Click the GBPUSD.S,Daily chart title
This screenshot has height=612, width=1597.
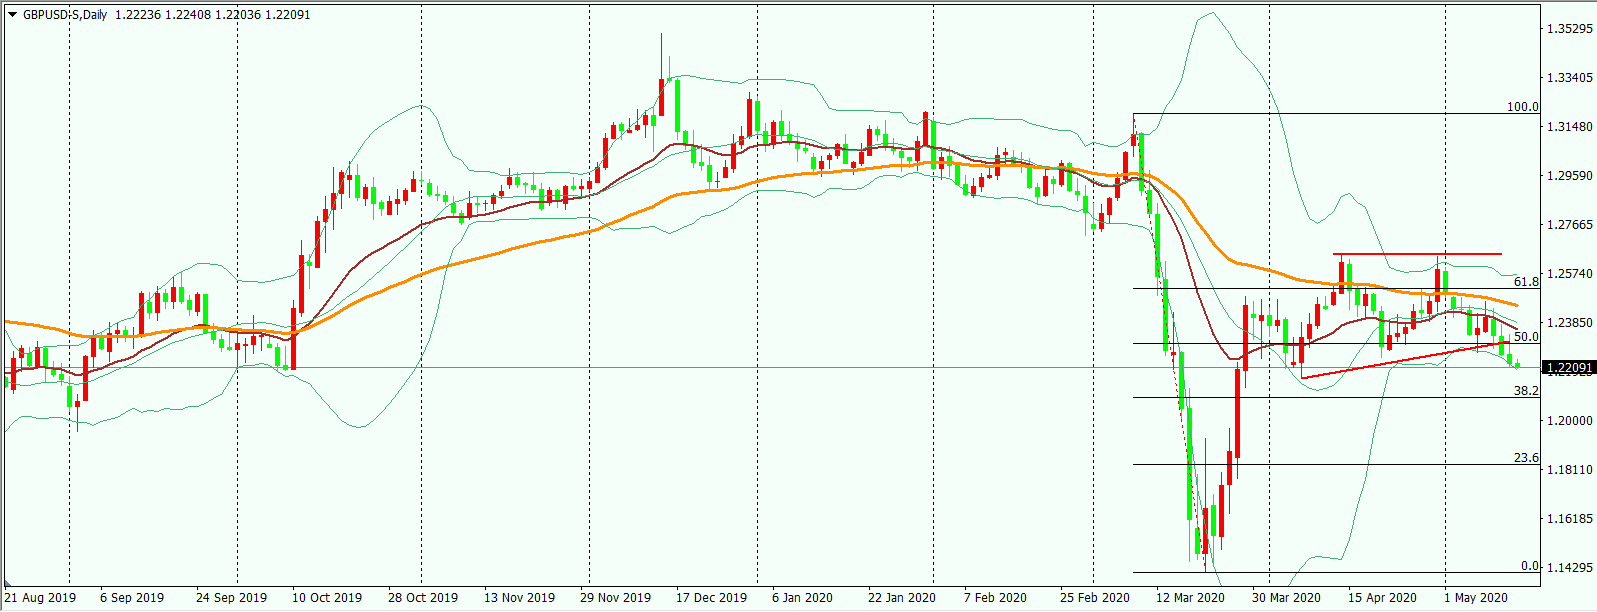[x=65, y=15]
